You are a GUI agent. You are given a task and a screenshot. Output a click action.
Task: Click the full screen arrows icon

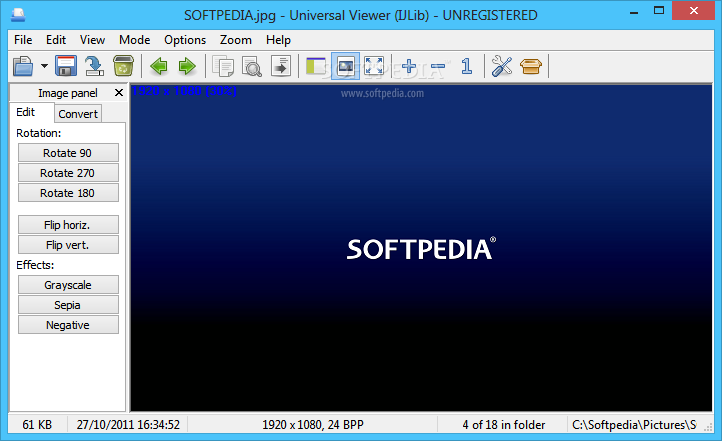[374, 66]
